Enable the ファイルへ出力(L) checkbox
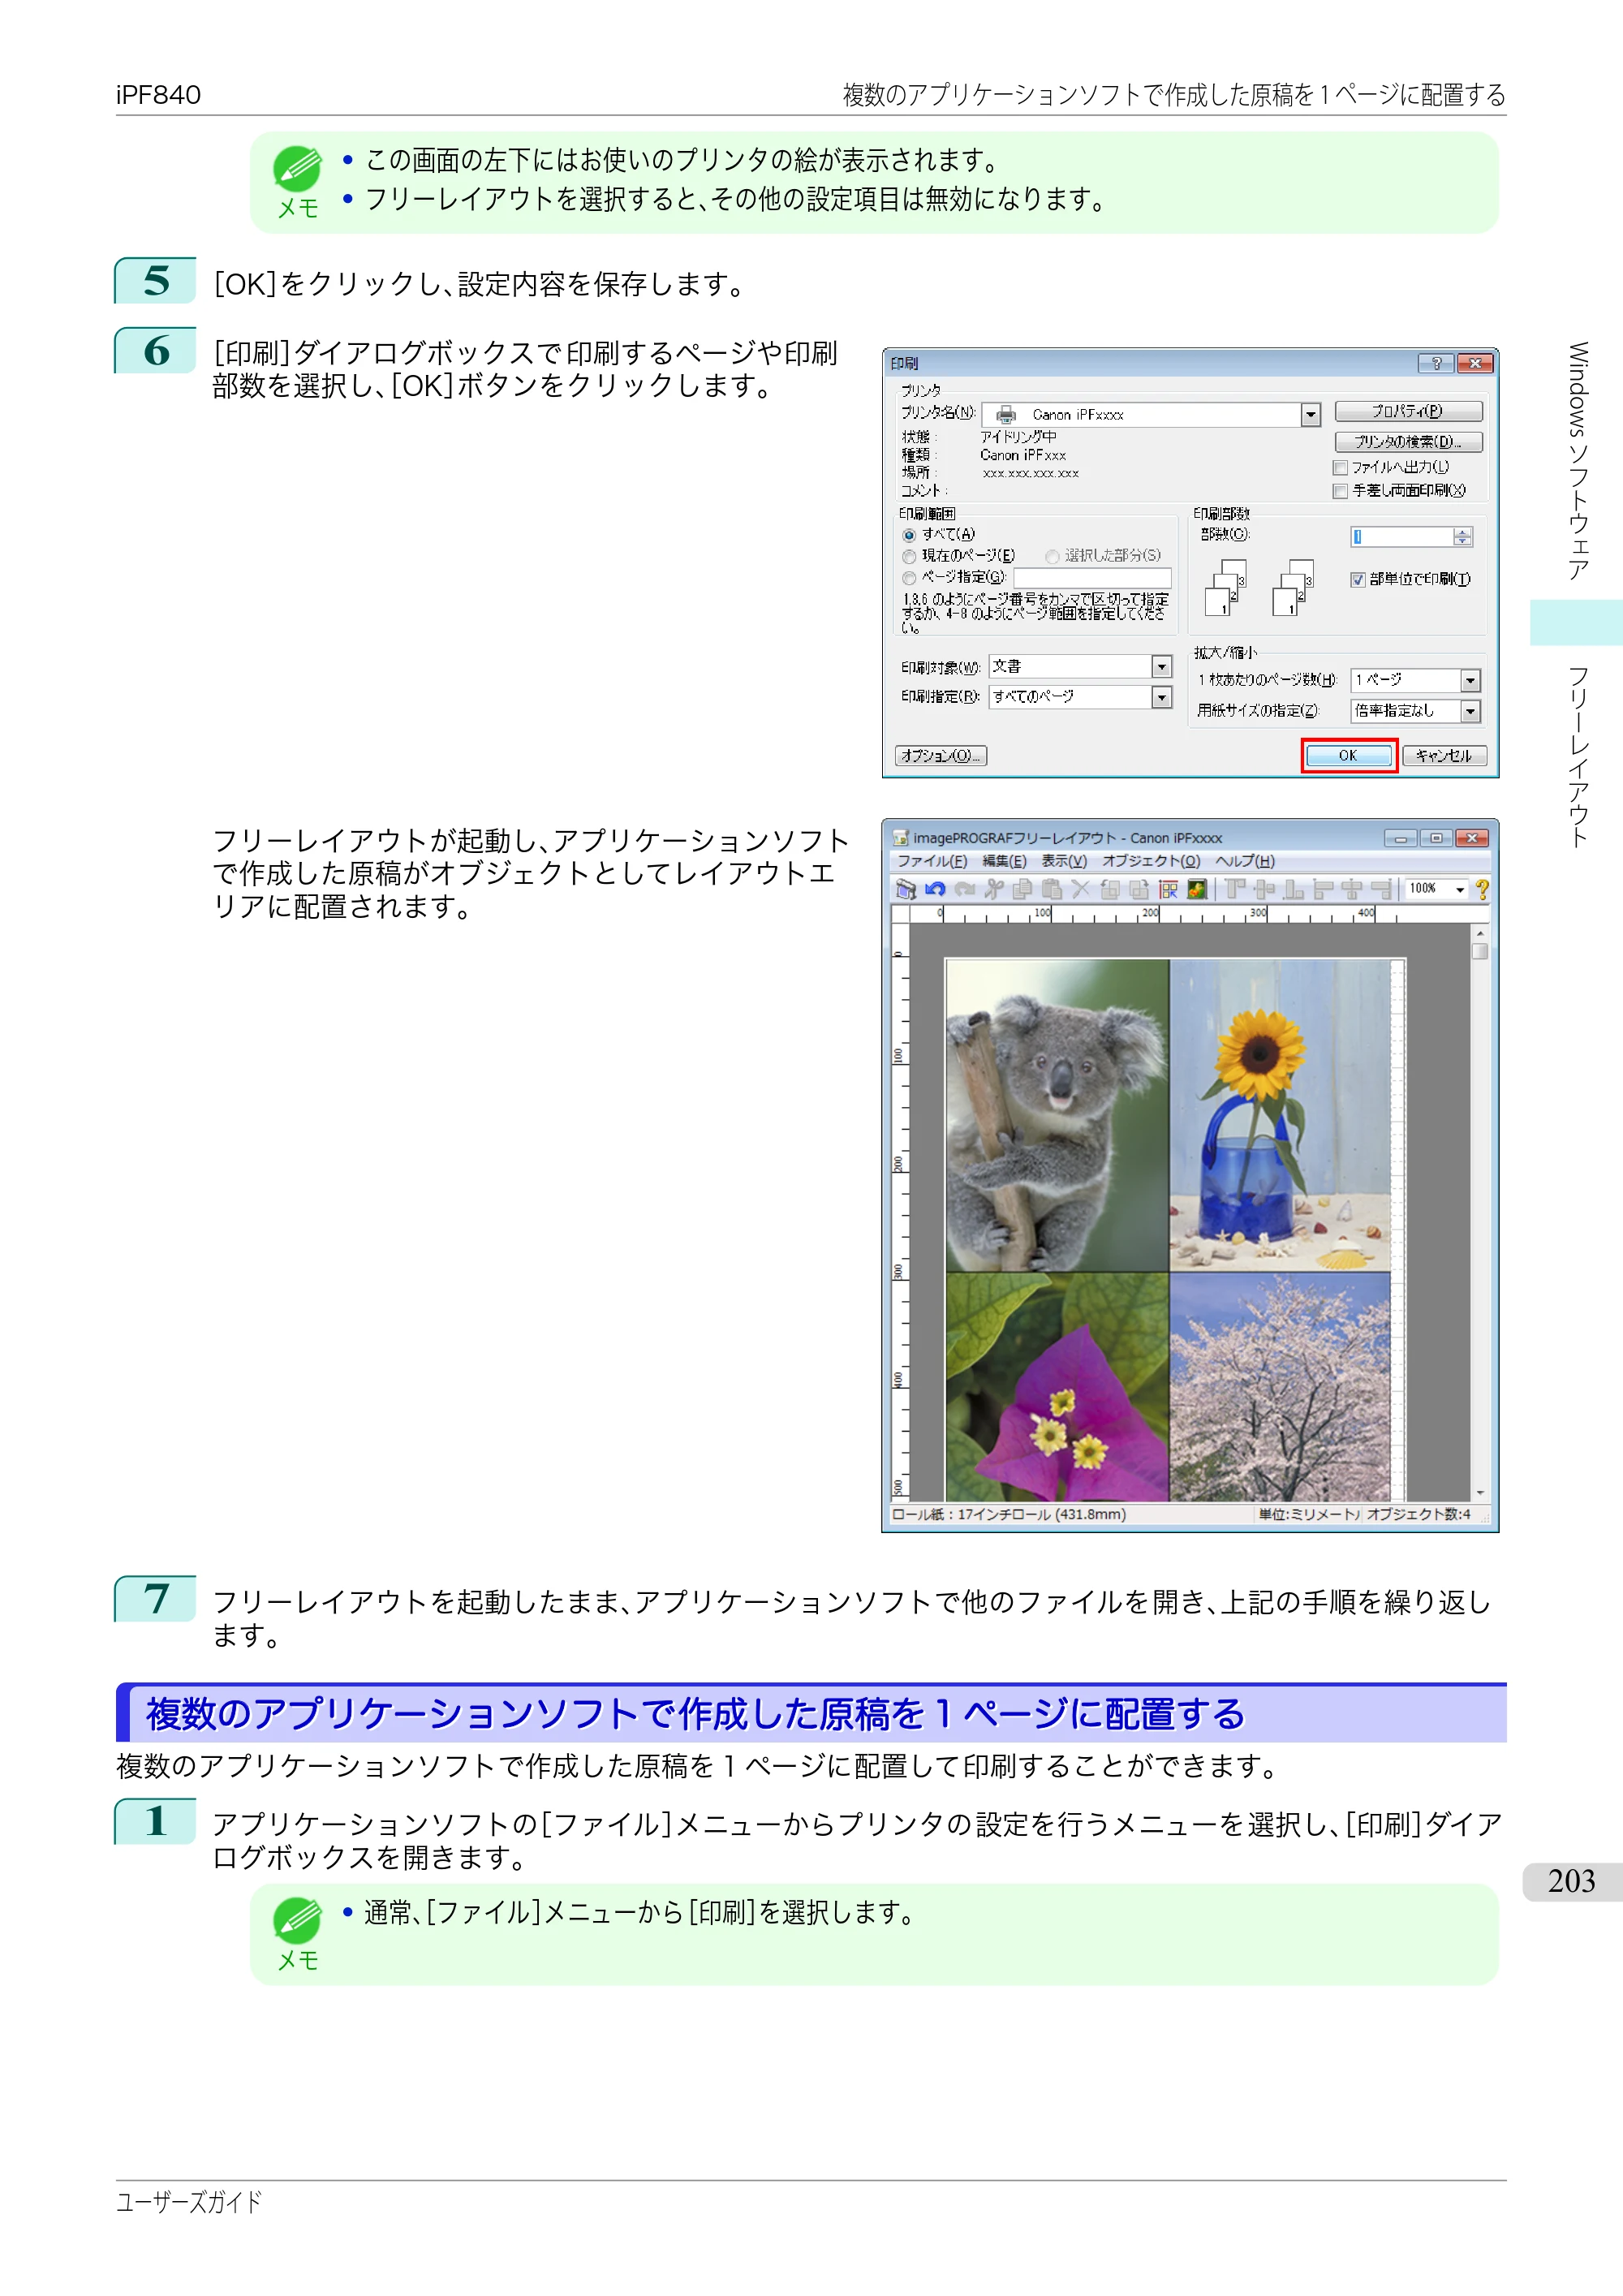The image size is (1623, 2296). (1340, 468)
